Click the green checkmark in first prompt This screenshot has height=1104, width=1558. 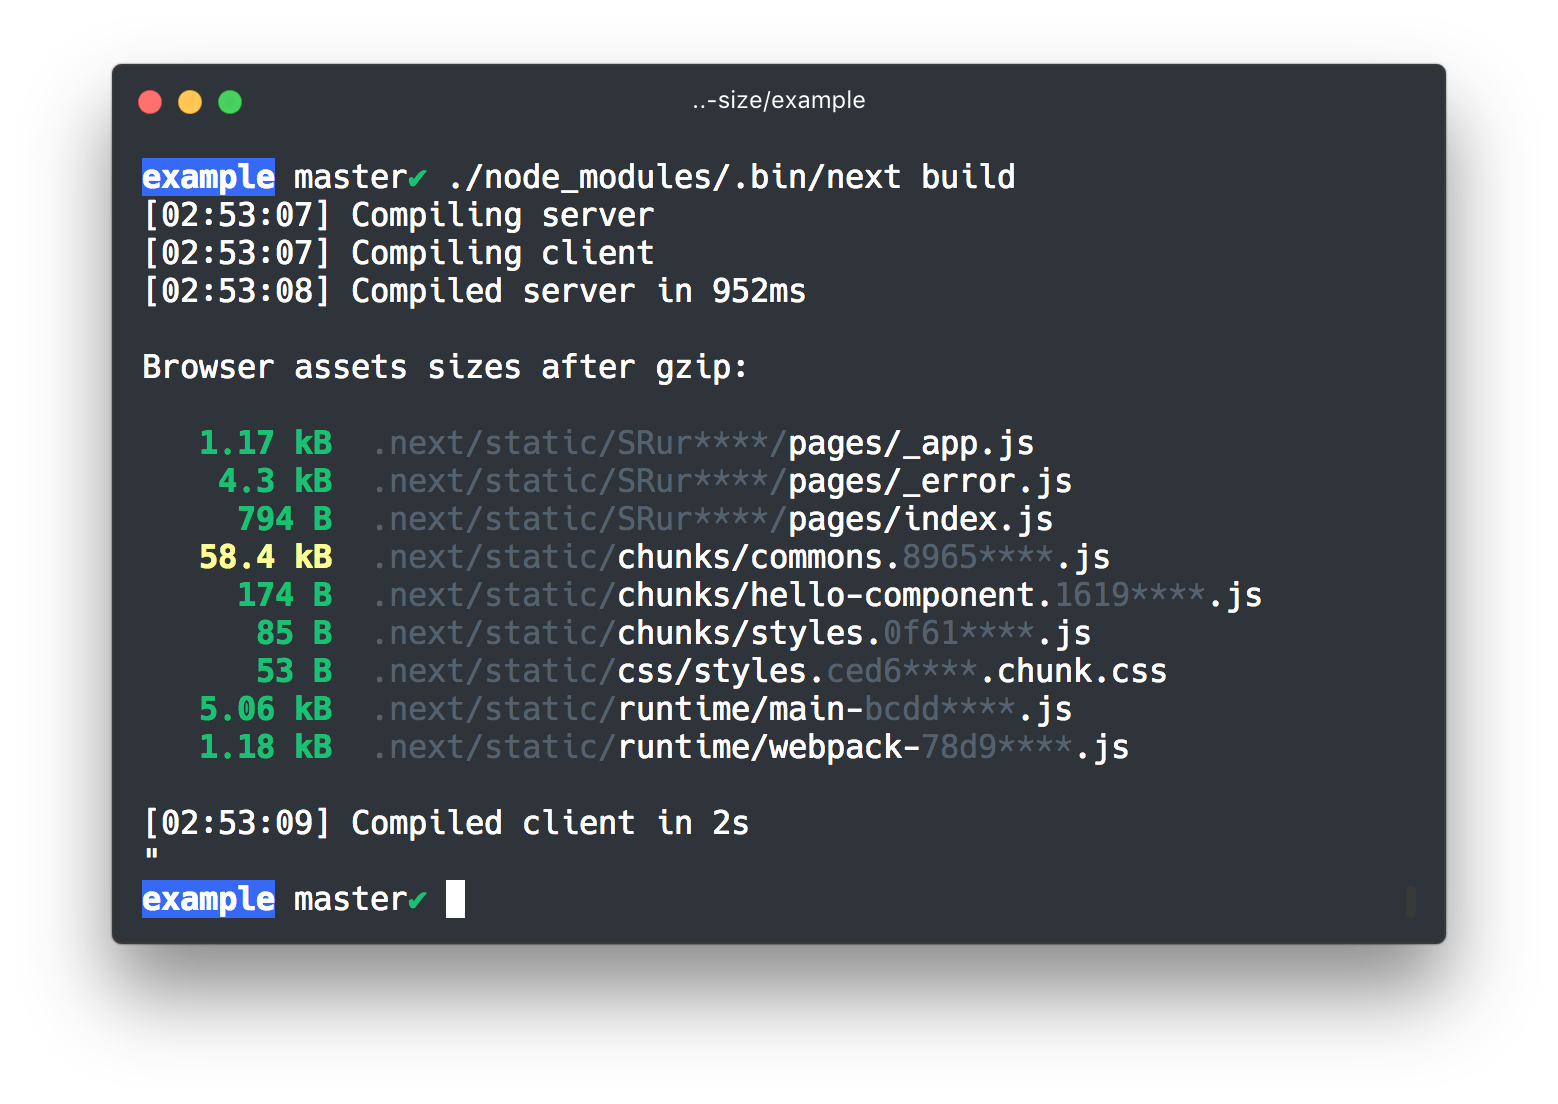(x=417, y=179)
